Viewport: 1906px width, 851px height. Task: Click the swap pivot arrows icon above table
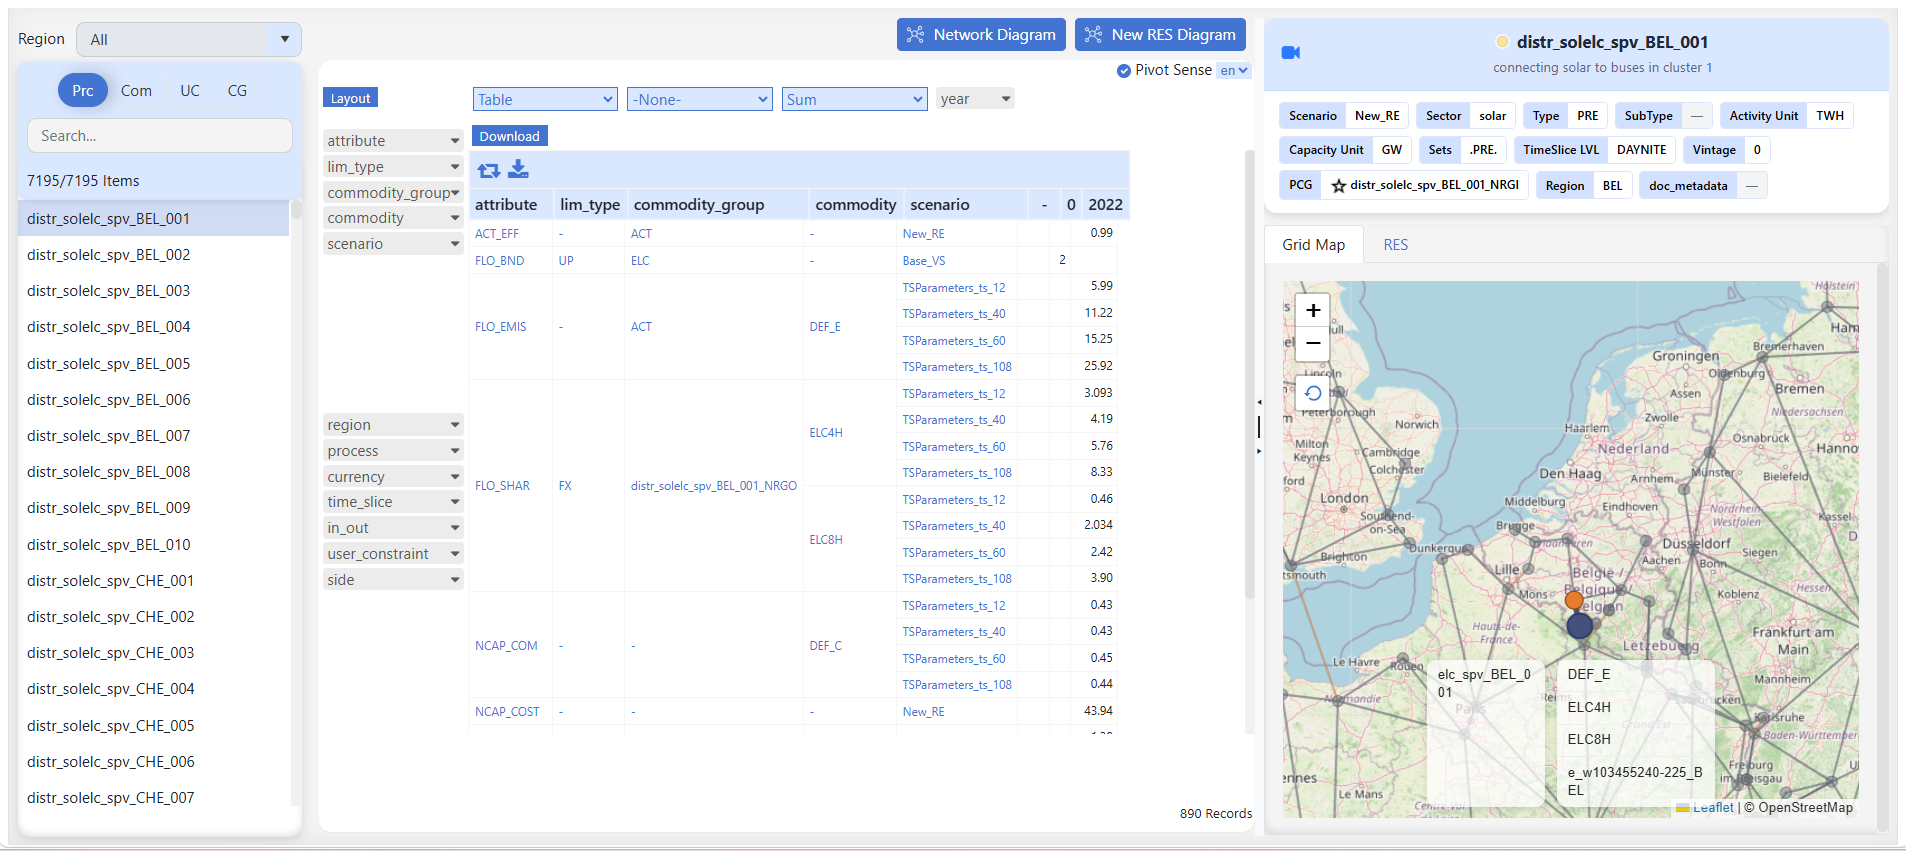[489, 170]
